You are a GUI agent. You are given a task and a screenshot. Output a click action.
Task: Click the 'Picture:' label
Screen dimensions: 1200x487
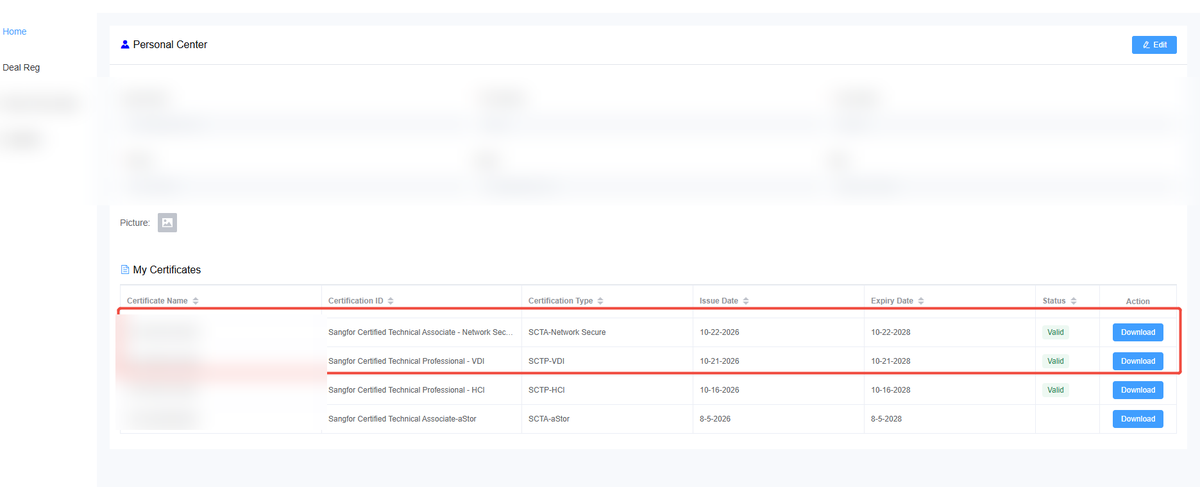pos(135,223)
